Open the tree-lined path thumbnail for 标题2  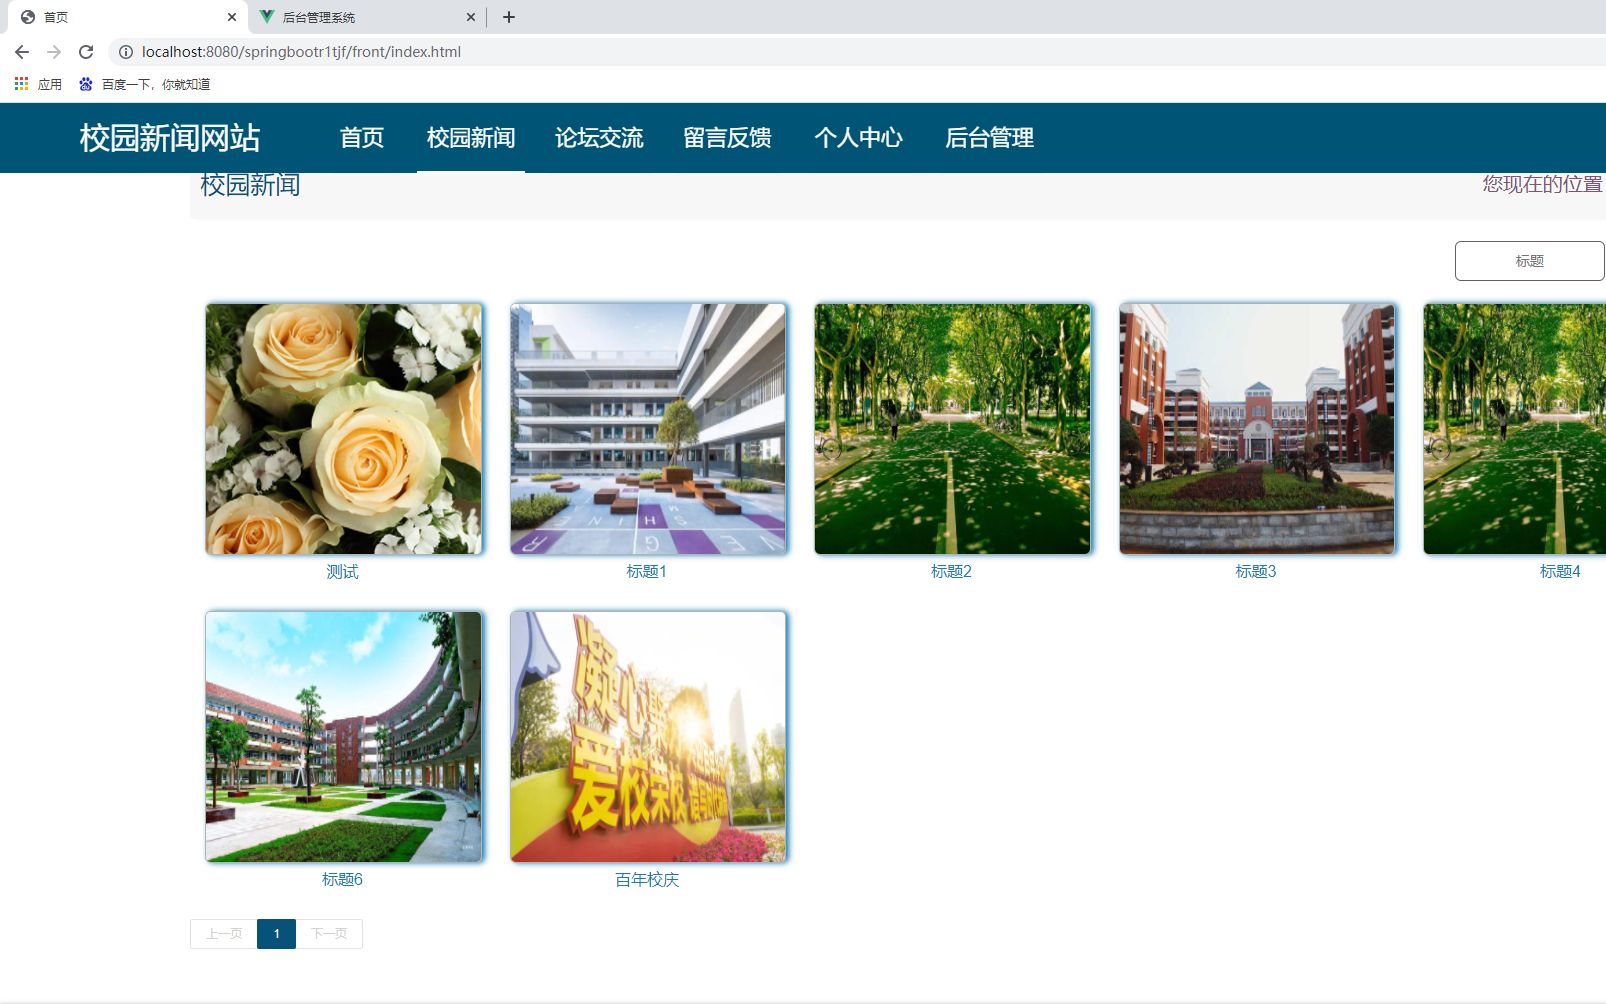point(952,429)
